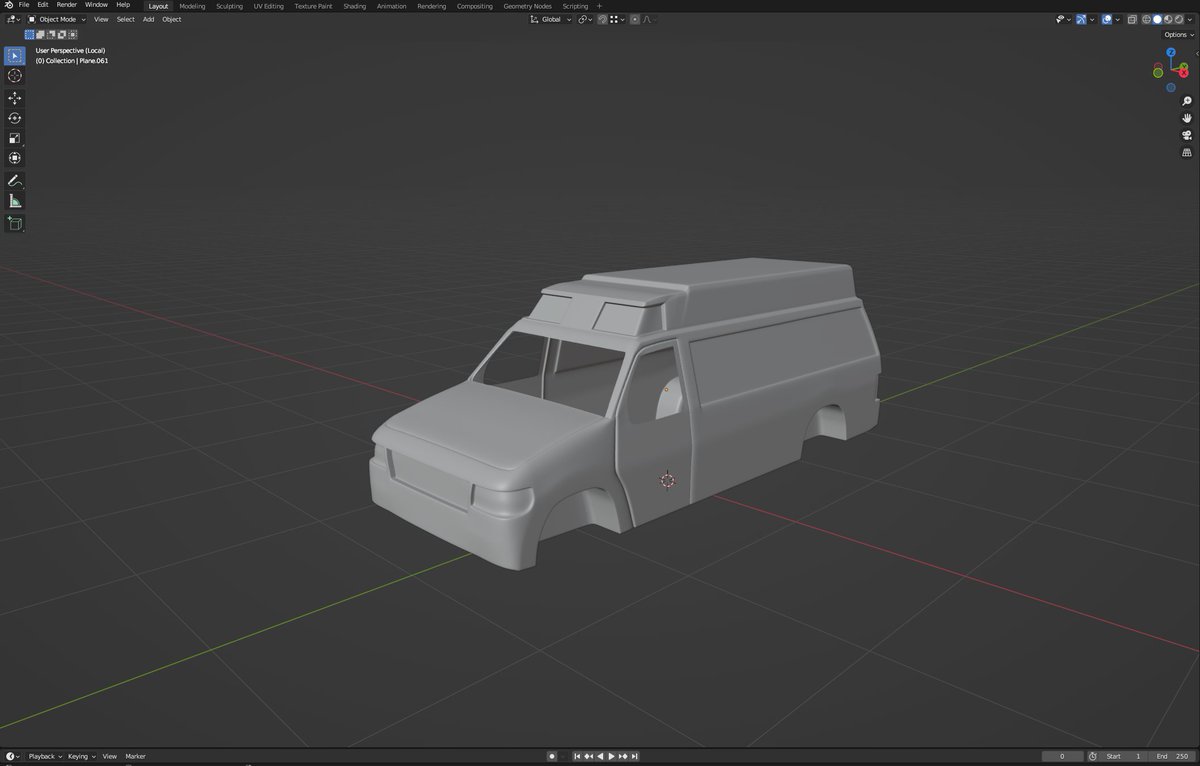Open the overlays settings dropdown arrow

pos(1117,19)
